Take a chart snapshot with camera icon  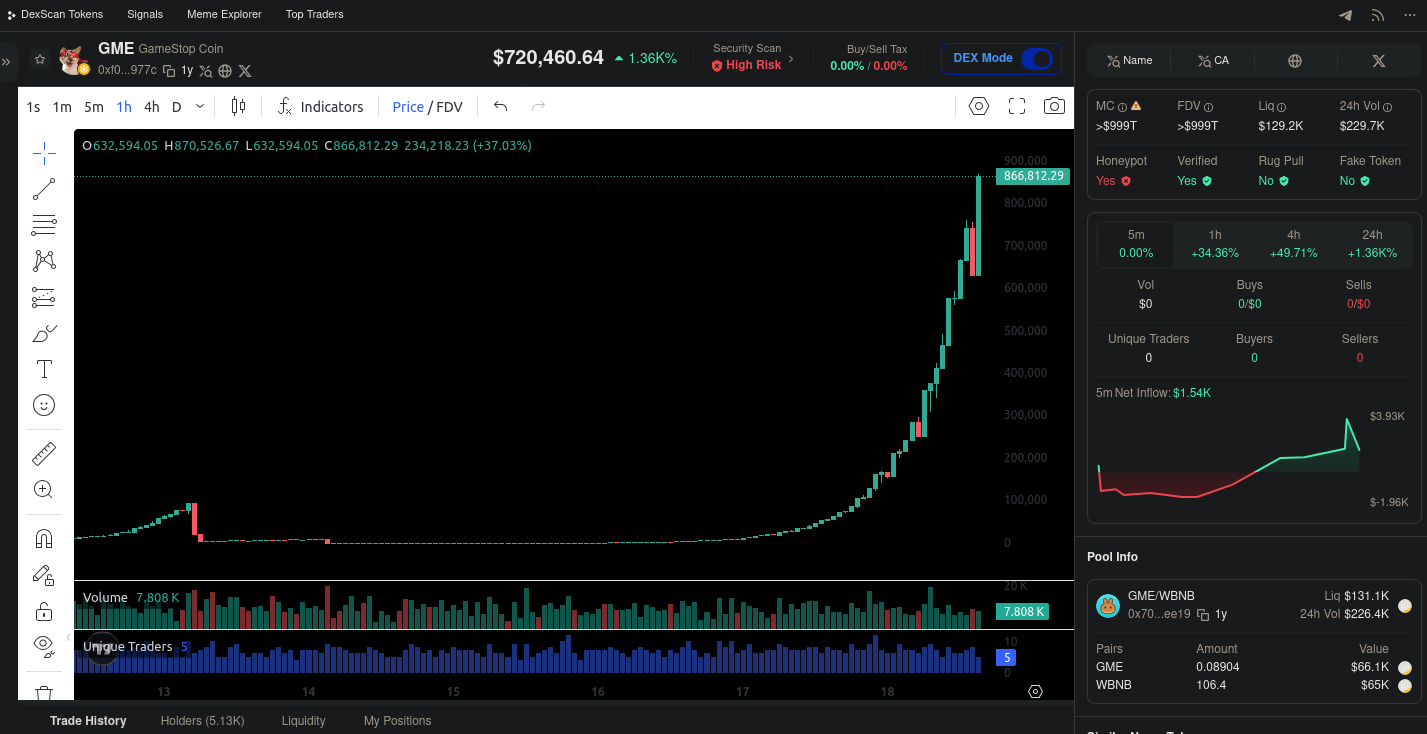[x=1054, y=106]
